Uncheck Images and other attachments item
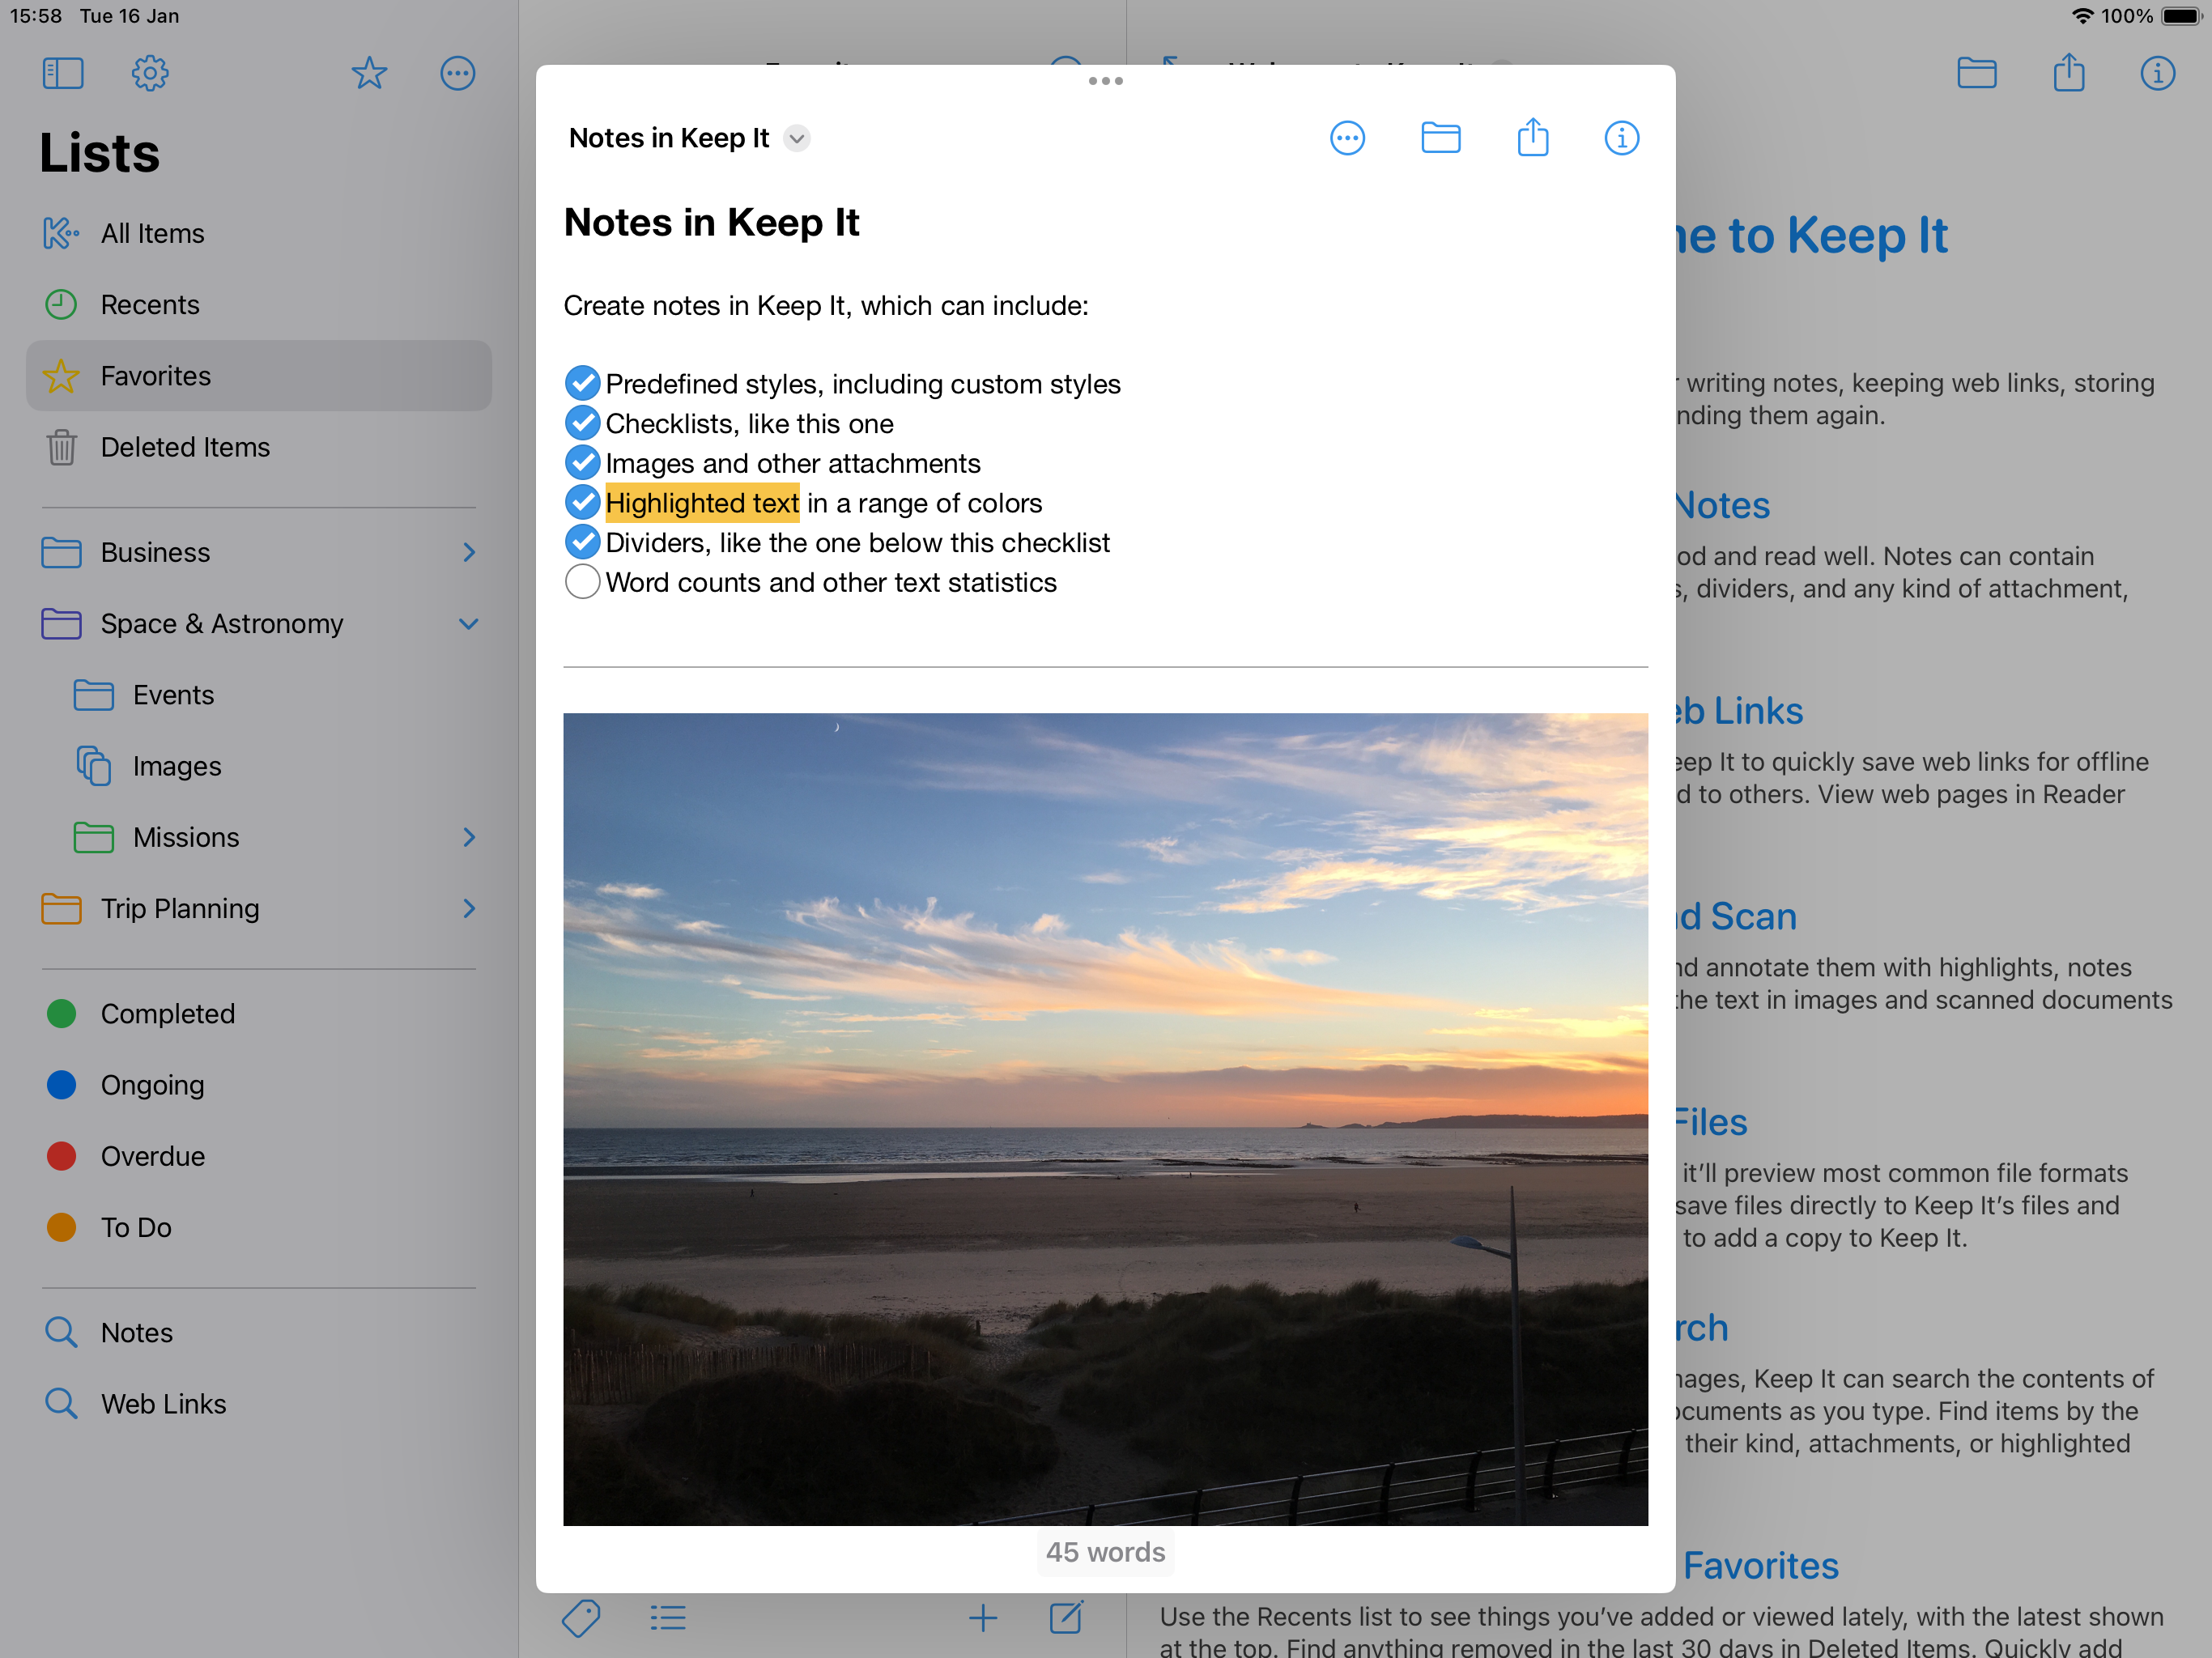Screen dimensions: 2212x1658 (x=582, y=462)
